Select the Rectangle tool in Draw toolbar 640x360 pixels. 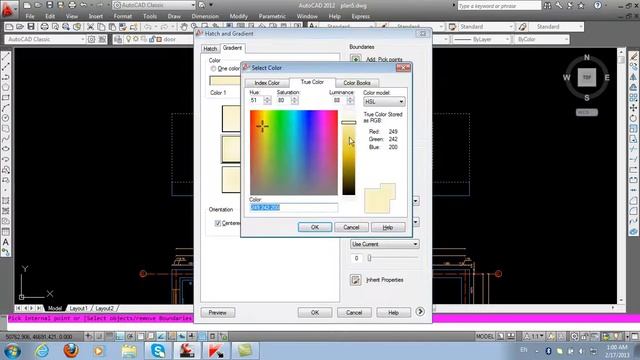click(x=6, y=98)
